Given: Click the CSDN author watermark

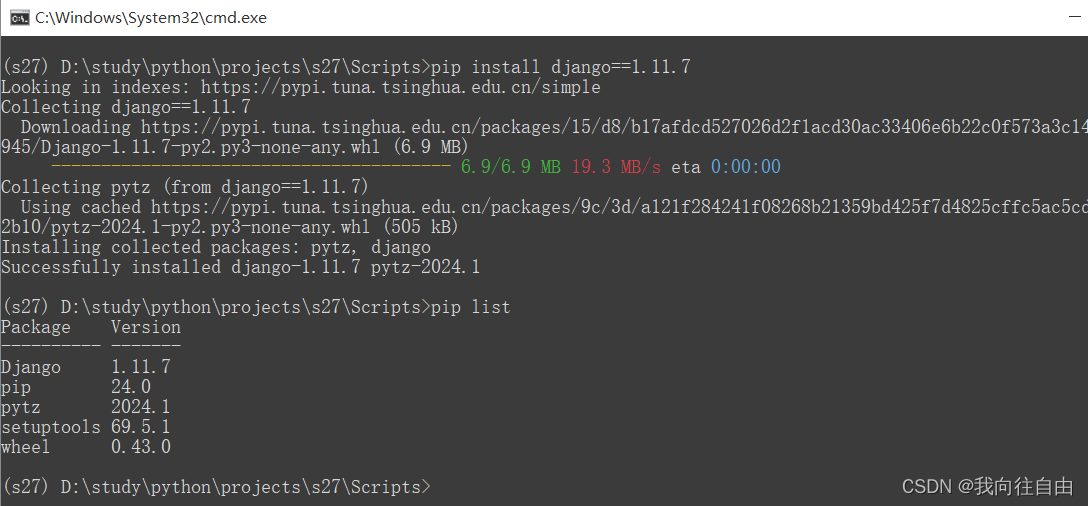Looking at the screenshot, I should 987,486.
